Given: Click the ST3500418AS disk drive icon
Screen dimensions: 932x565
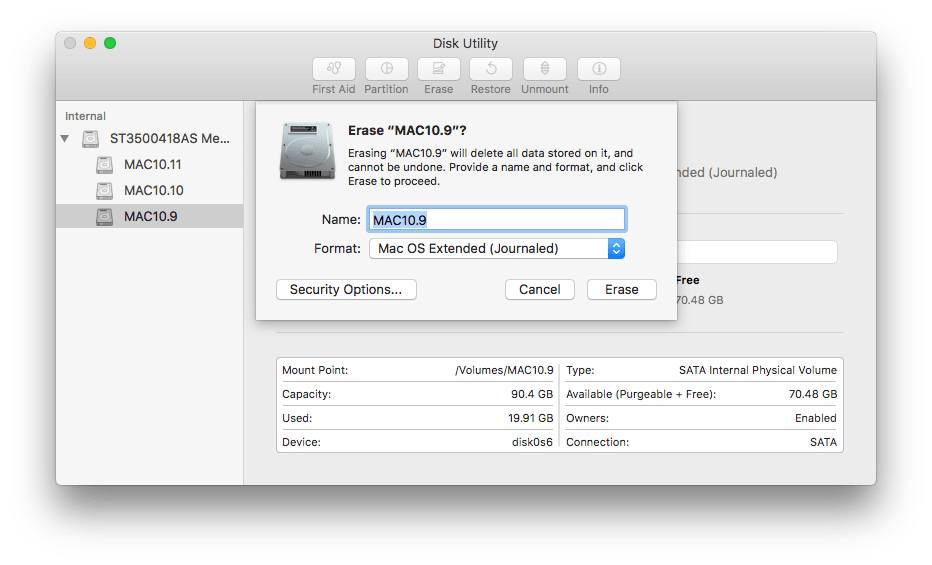Looking at the screenshot, I should 91,138.
